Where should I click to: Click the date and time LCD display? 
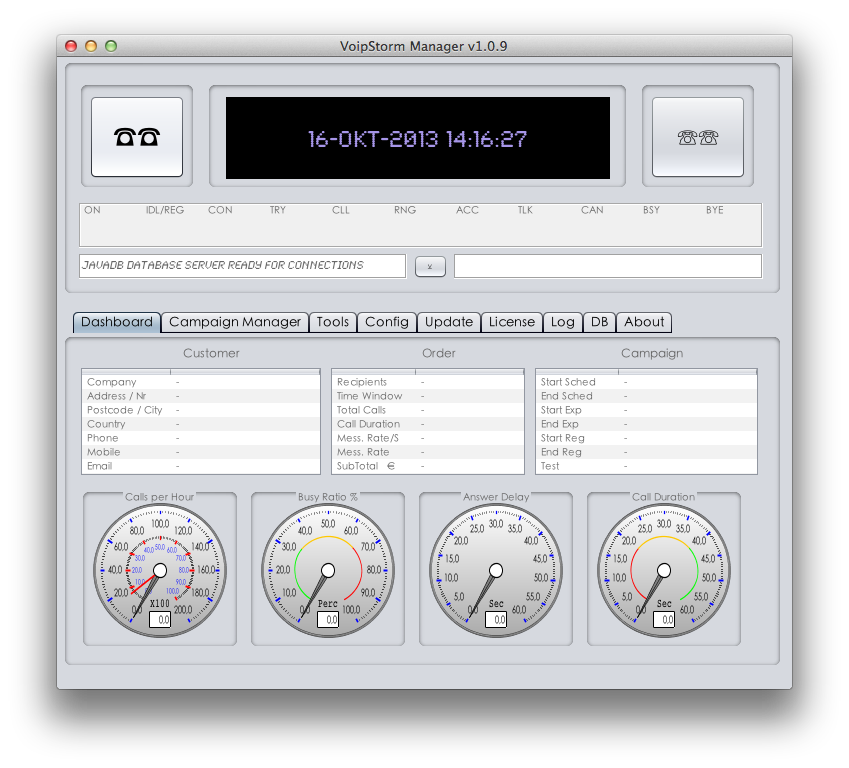click(417, 138)
